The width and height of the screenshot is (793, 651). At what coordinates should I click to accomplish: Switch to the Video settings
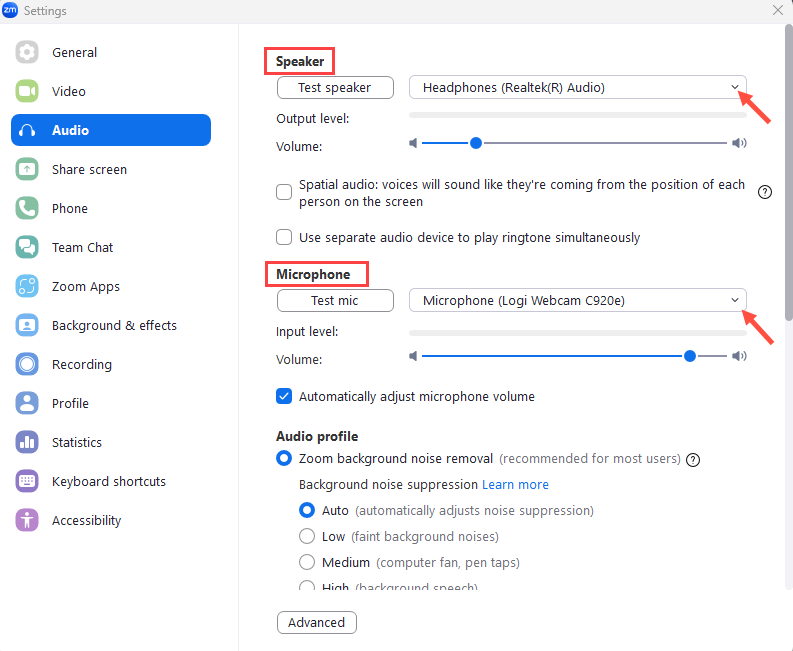point(111,91)
